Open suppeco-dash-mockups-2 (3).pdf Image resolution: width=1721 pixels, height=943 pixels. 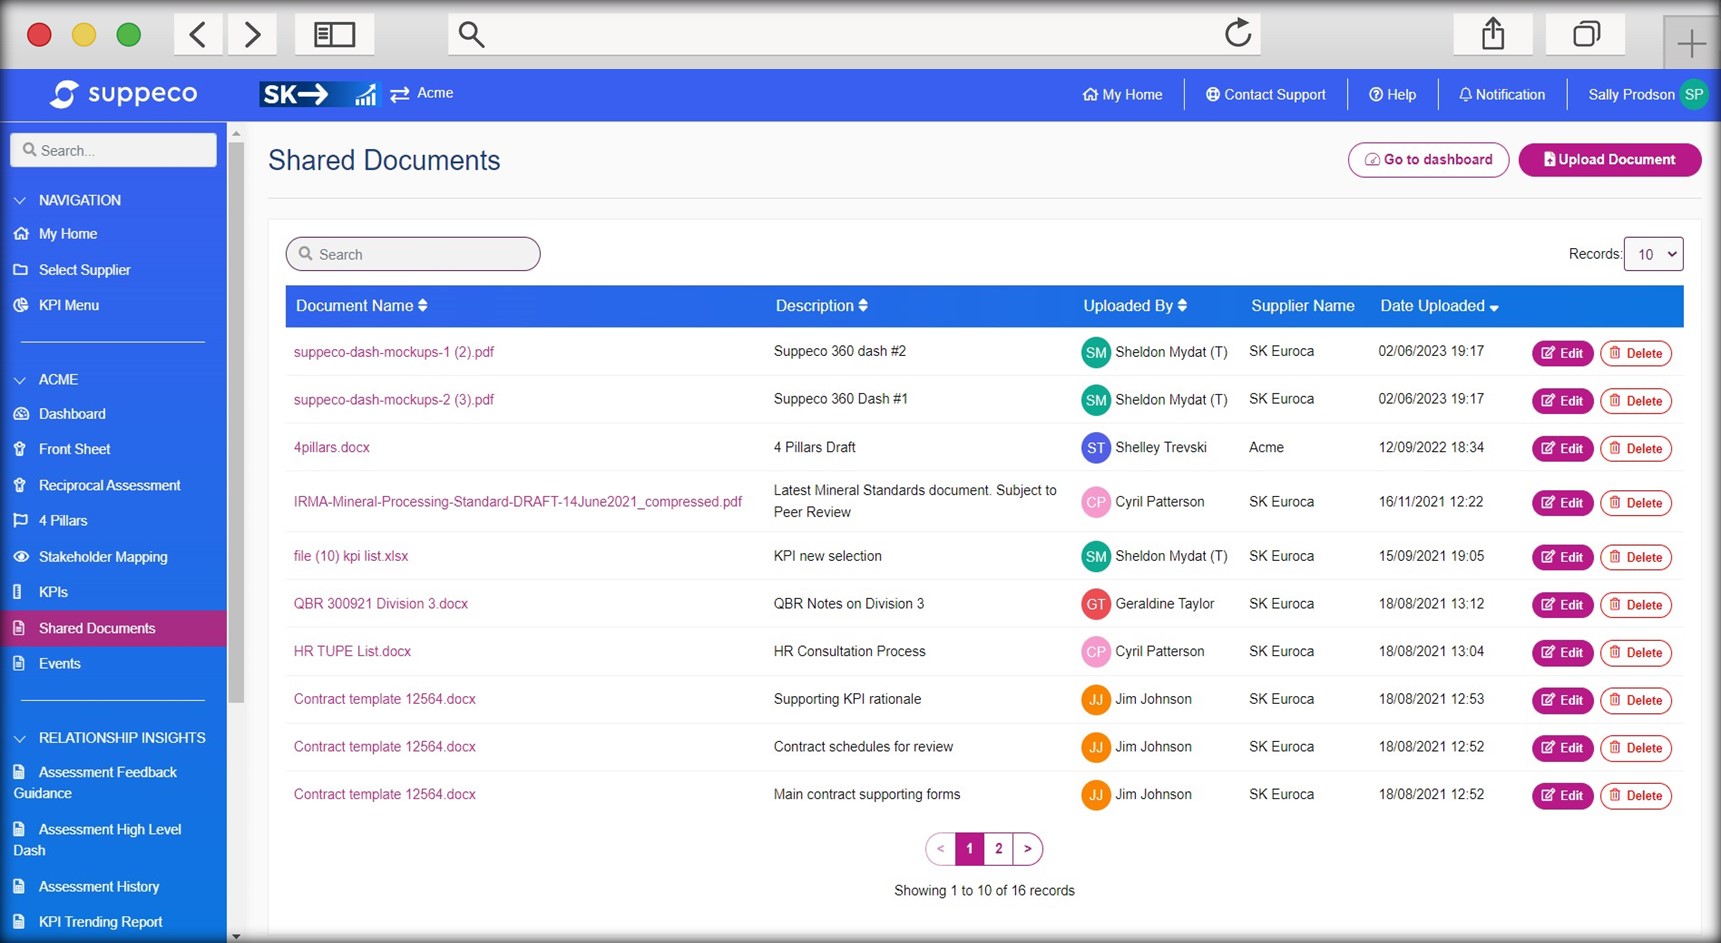(x=394, y=400)
